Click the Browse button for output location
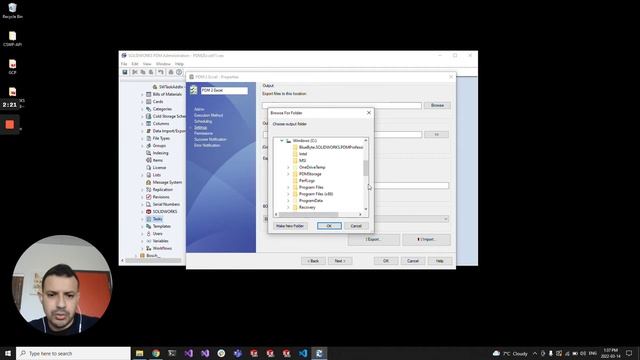The height and width of the screenshot is (360, 640). point(437,105)
